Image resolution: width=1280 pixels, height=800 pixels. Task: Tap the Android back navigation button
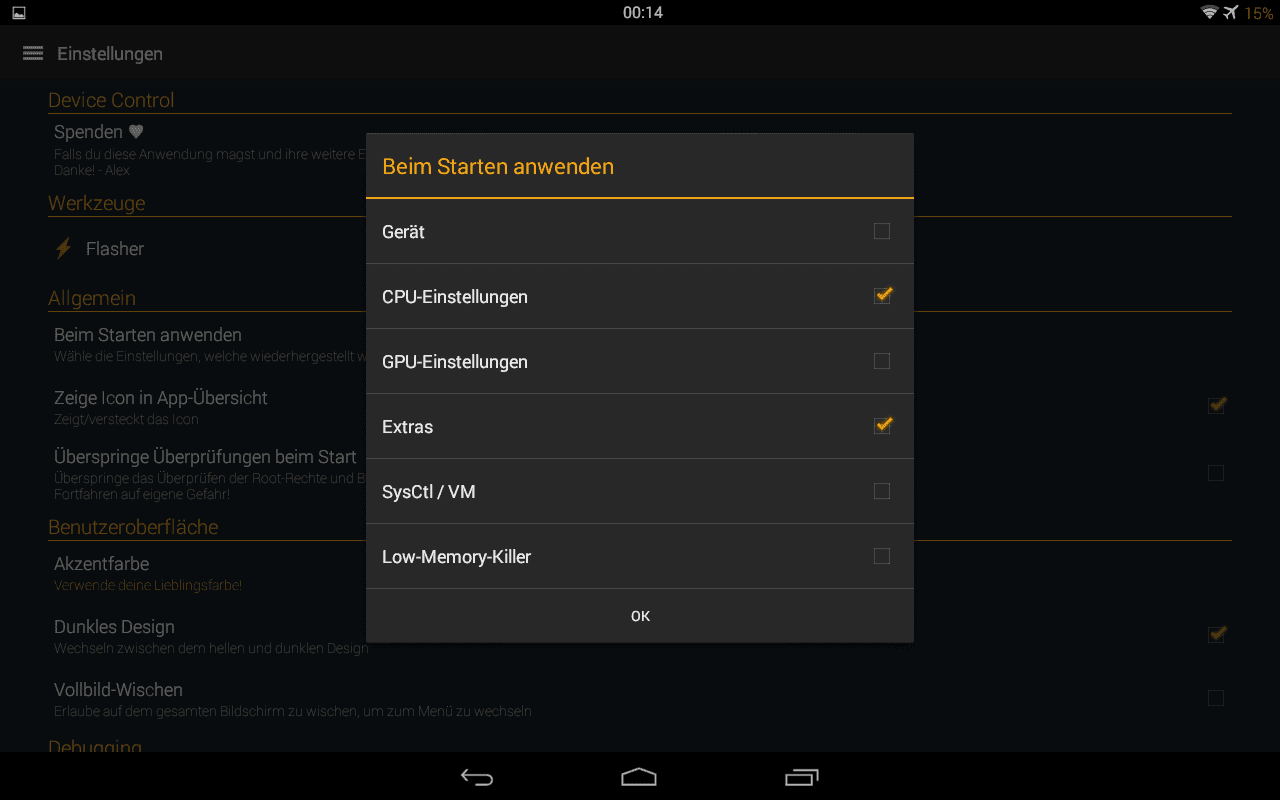tap(477, 777)
